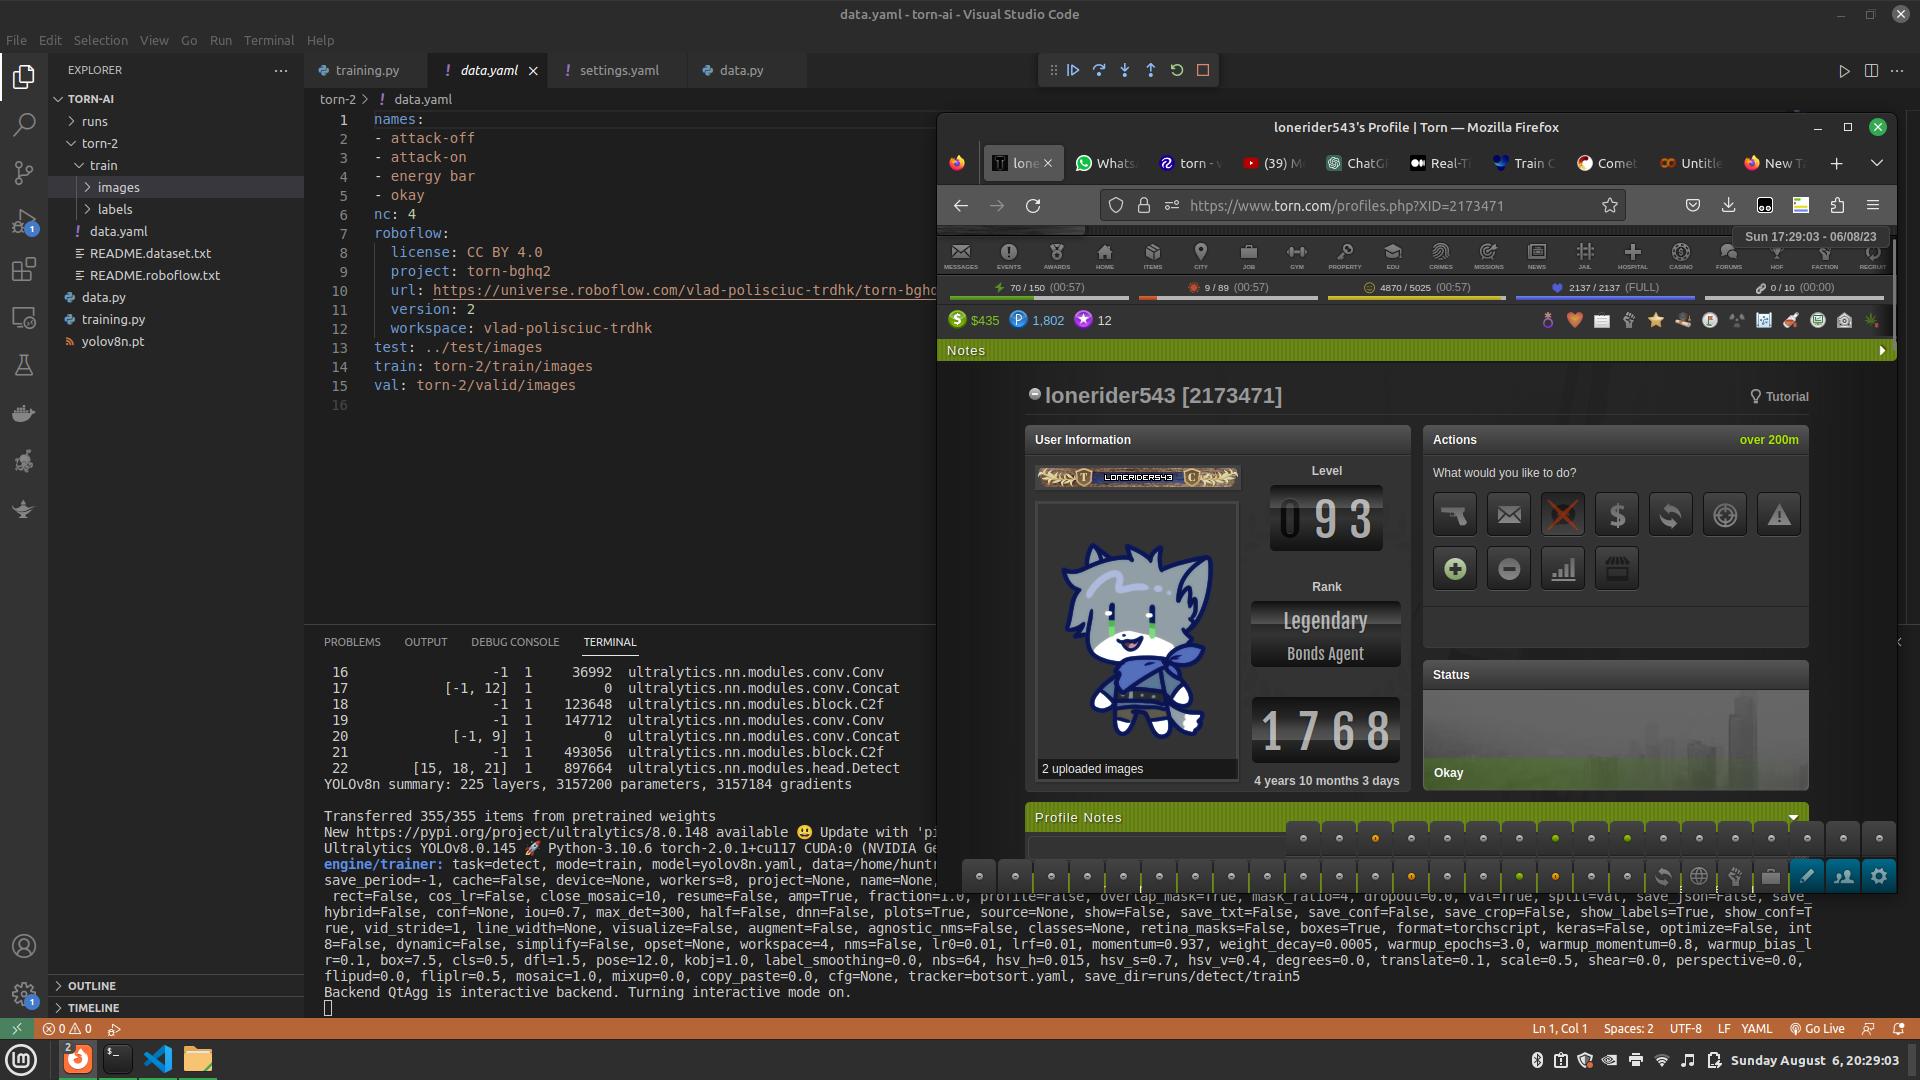Click Add to Friend list plus icon
1920x1080 pixels.
pyautogui.click(x=1455, y=569)
